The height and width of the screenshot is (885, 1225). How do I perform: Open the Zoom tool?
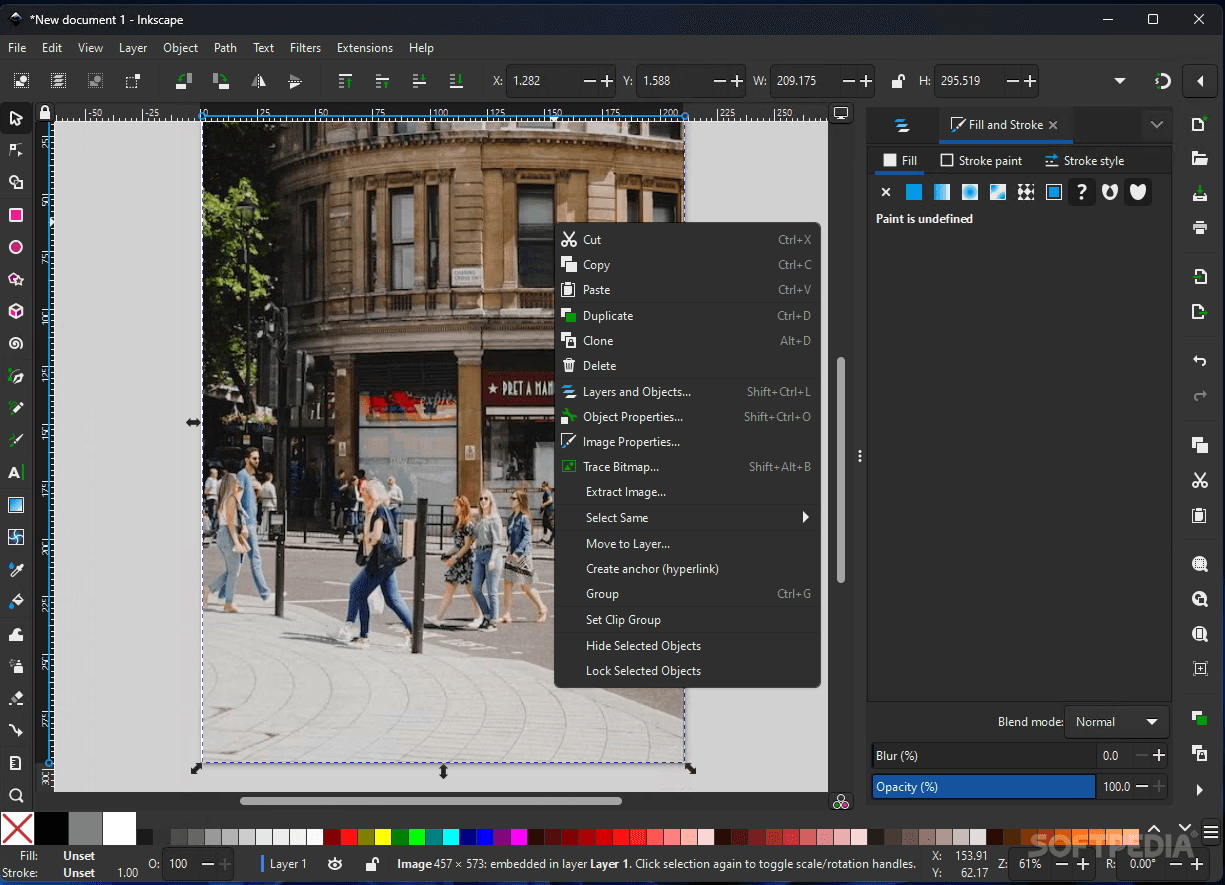16,794
